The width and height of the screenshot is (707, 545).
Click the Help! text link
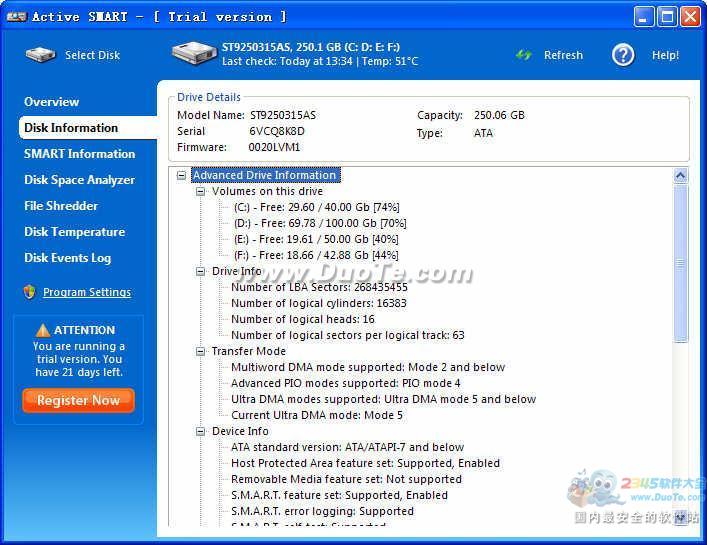click(x=665, y=55)
